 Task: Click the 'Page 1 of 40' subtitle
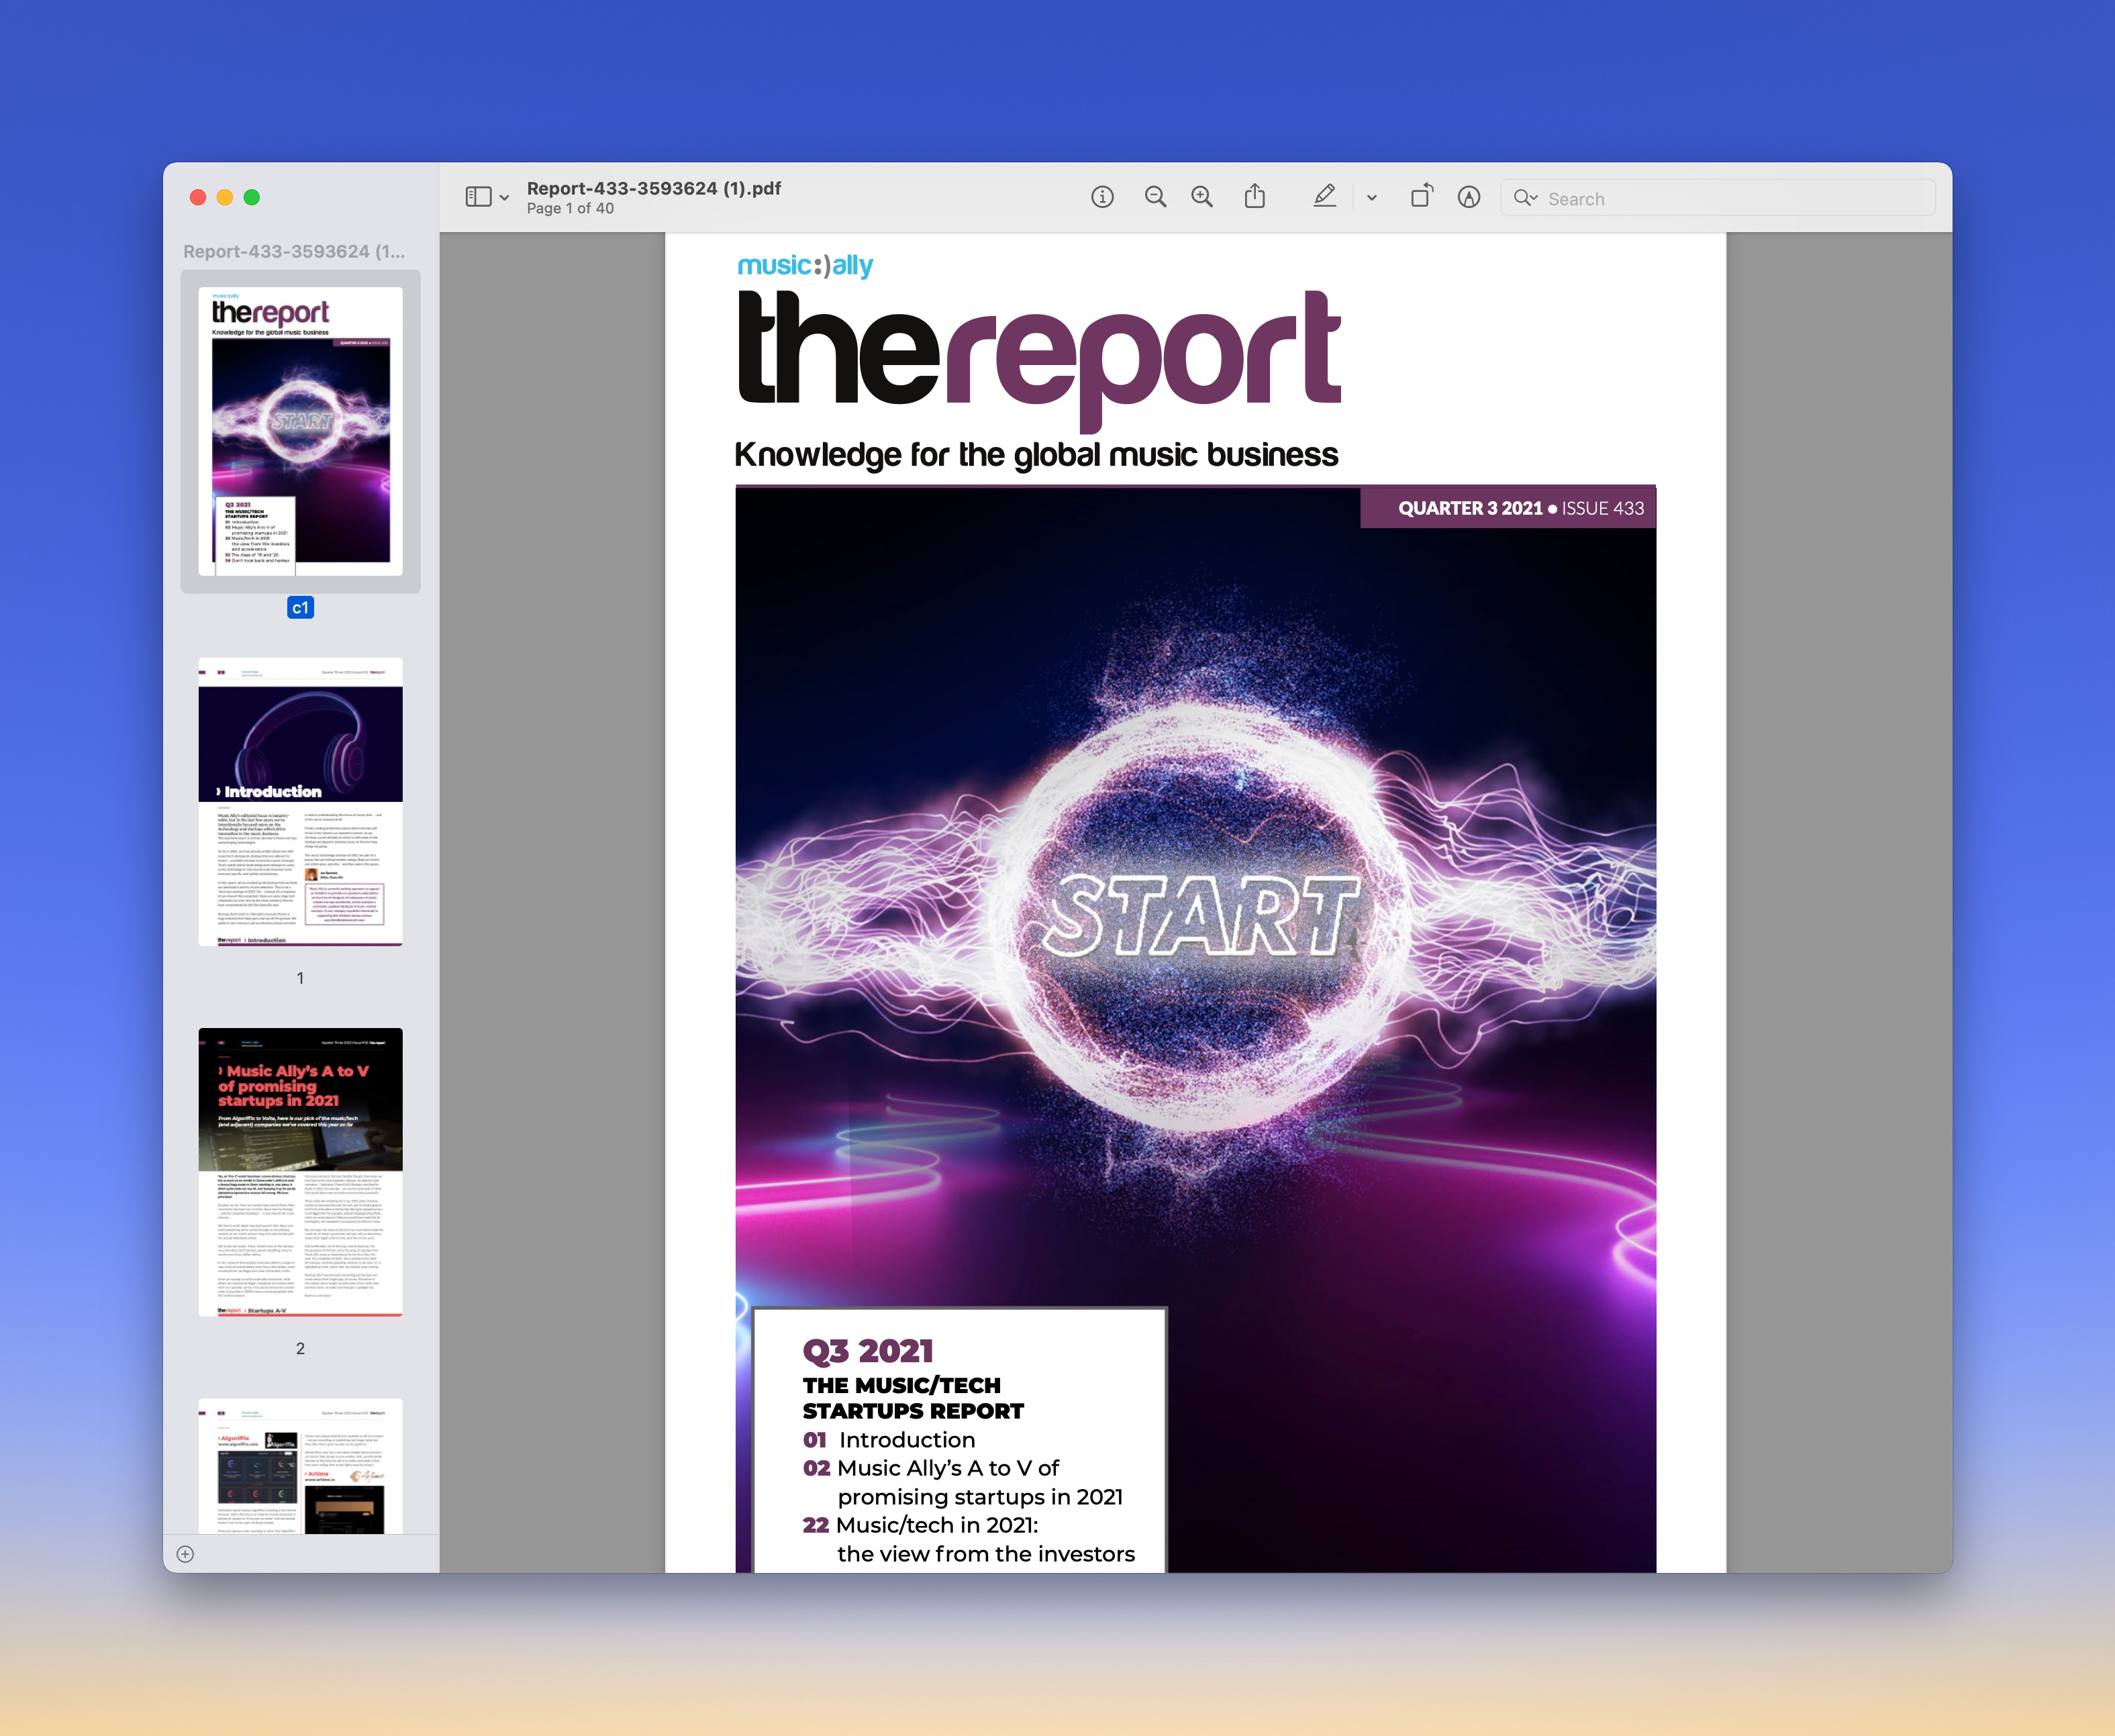[570, 209]
